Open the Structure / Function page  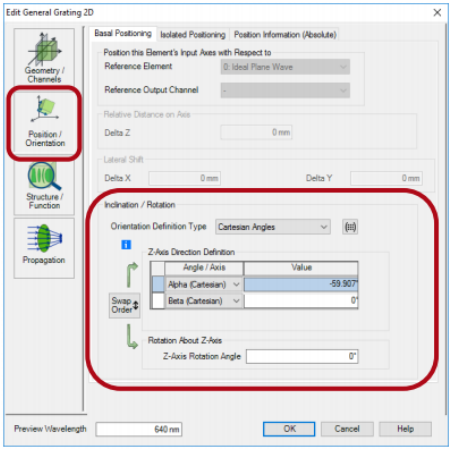click(44, 186)
